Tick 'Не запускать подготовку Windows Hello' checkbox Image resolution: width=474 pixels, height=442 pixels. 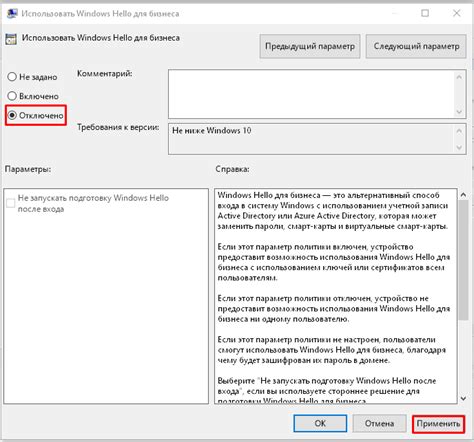coord(11,203)
